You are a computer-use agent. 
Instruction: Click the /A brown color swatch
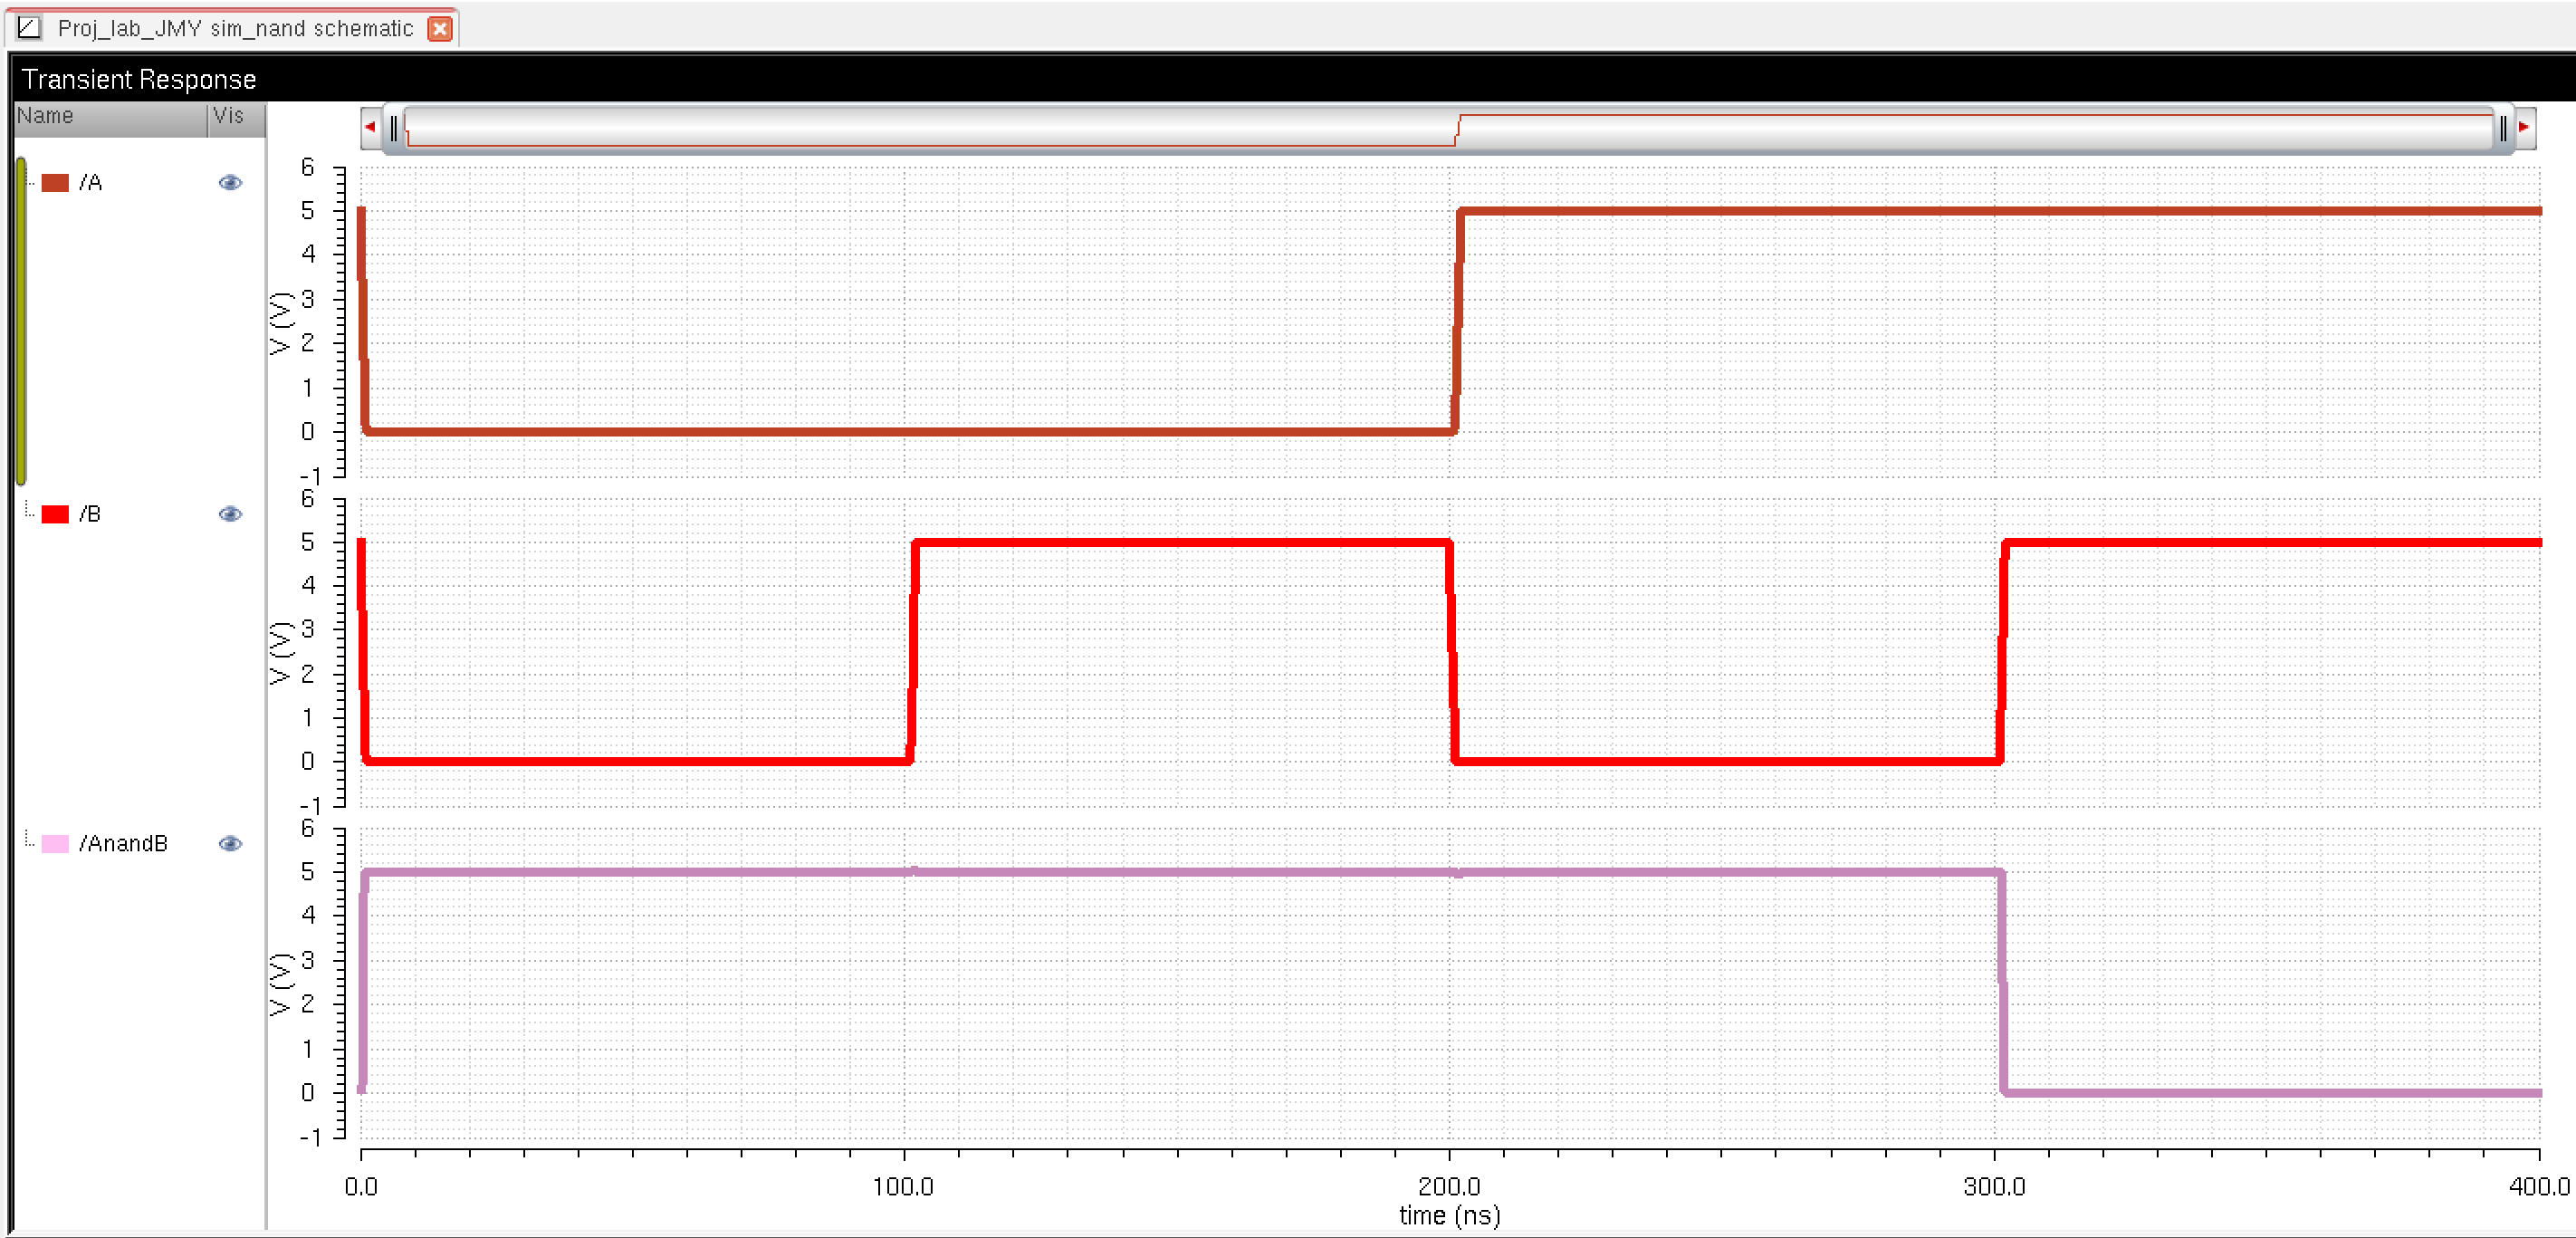tap(55, 183)
